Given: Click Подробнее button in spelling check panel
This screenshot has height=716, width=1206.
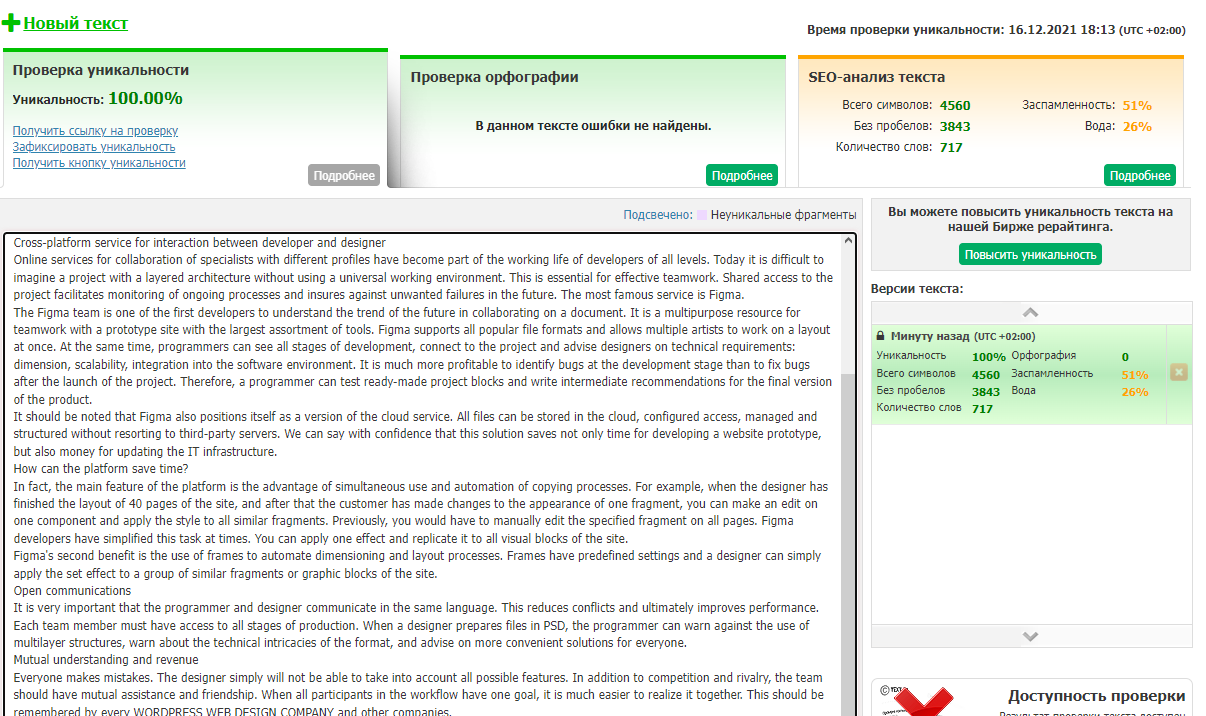Looking at the screenshot, I should 742,175.
